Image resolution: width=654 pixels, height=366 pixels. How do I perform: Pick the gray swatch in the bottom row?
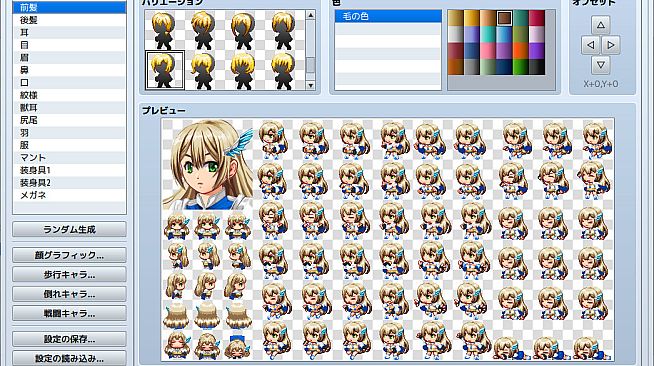[x=472, y=67]
